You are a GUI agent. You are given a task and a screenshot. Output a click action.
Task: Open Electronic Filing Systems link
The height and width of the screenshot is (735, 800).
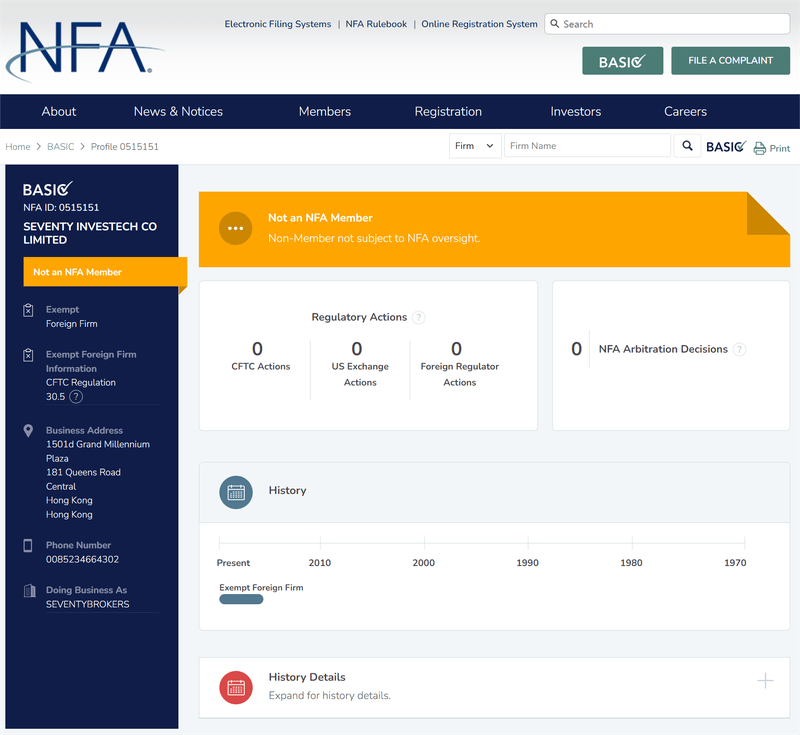(278, 24)
